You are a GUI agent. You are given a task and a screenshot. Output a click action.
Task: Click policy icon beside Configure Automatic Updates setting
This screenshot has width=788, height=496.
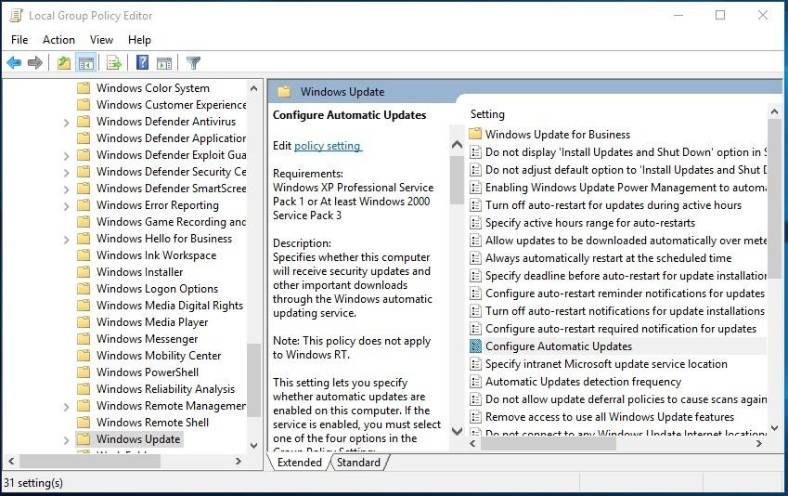(475, 346)
